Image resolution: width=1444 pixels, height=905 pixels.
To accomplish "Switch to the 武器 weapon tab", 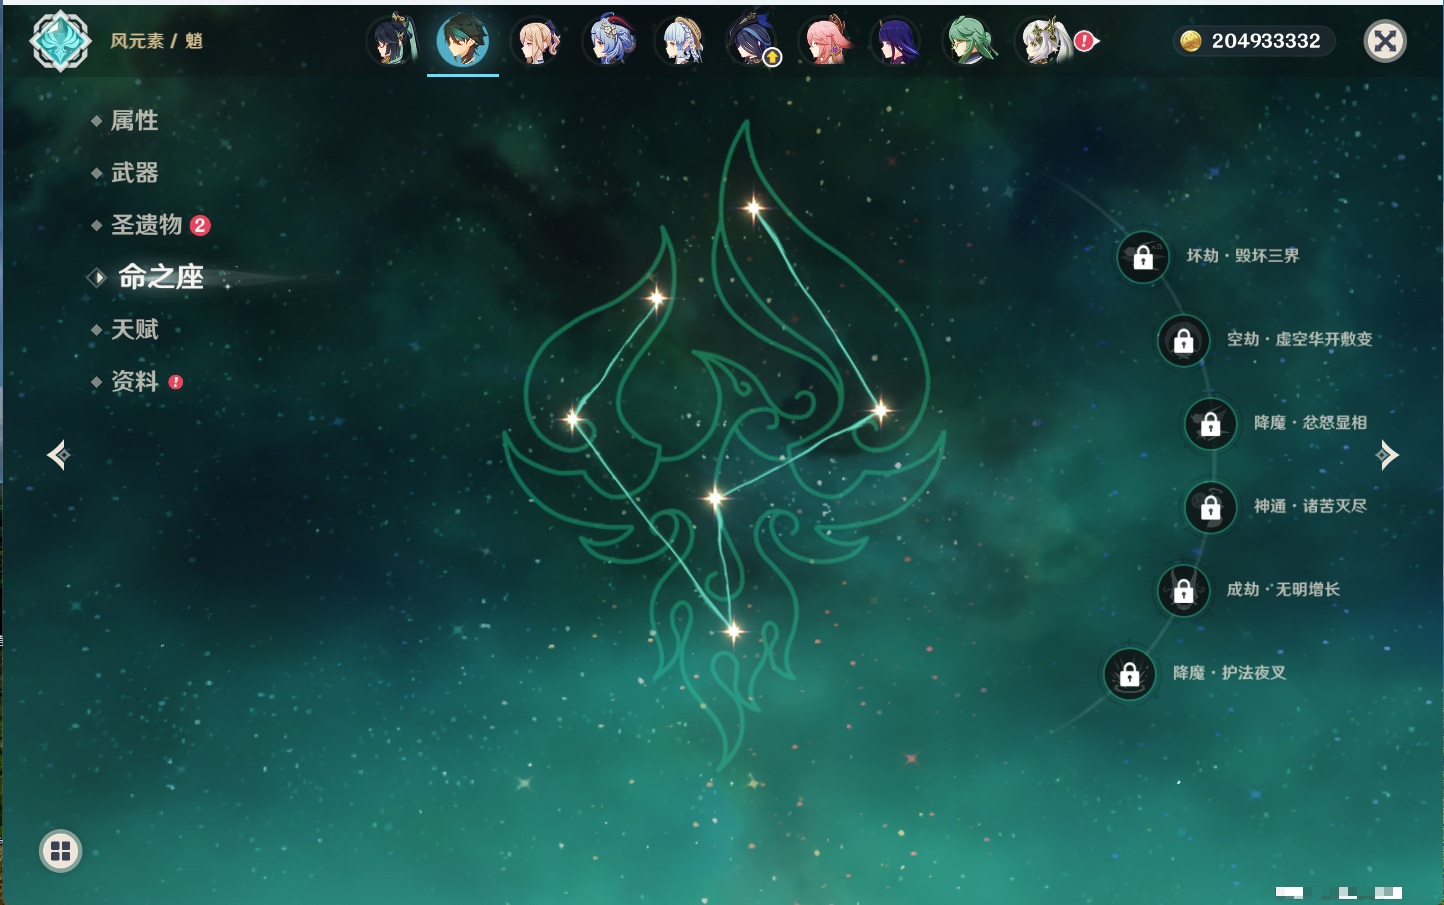I will [x=134, y=173].
